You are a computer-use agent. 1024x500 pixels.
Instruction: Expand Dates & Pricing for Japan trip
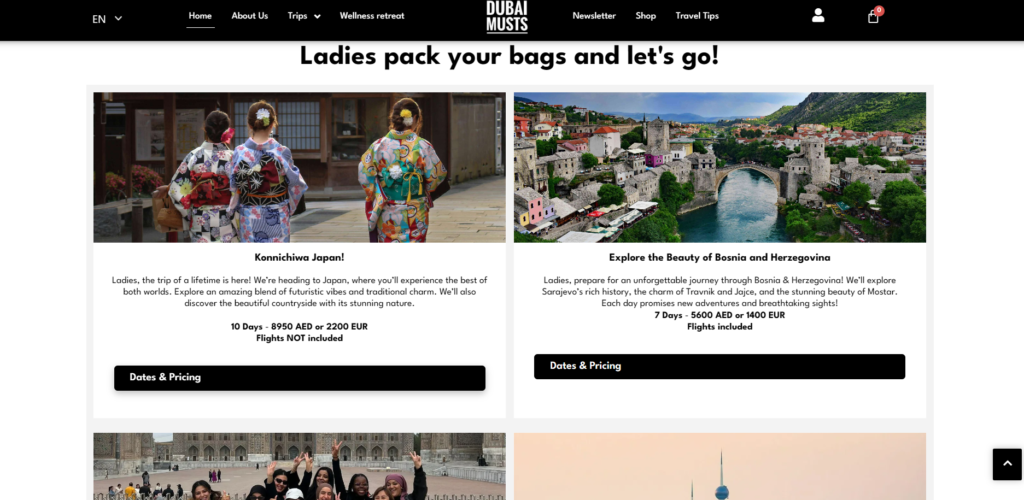coord(300,378)
